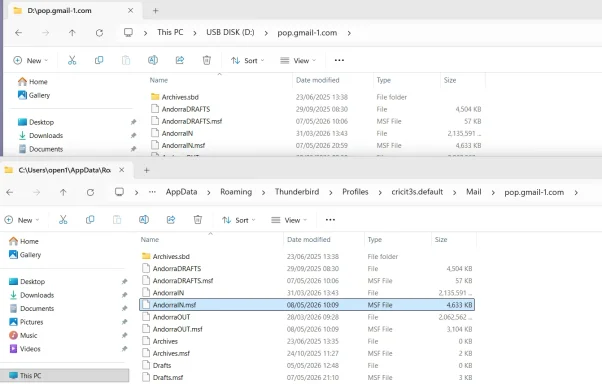Open Gallery in USB DISK window sidebar

[34, 95]
